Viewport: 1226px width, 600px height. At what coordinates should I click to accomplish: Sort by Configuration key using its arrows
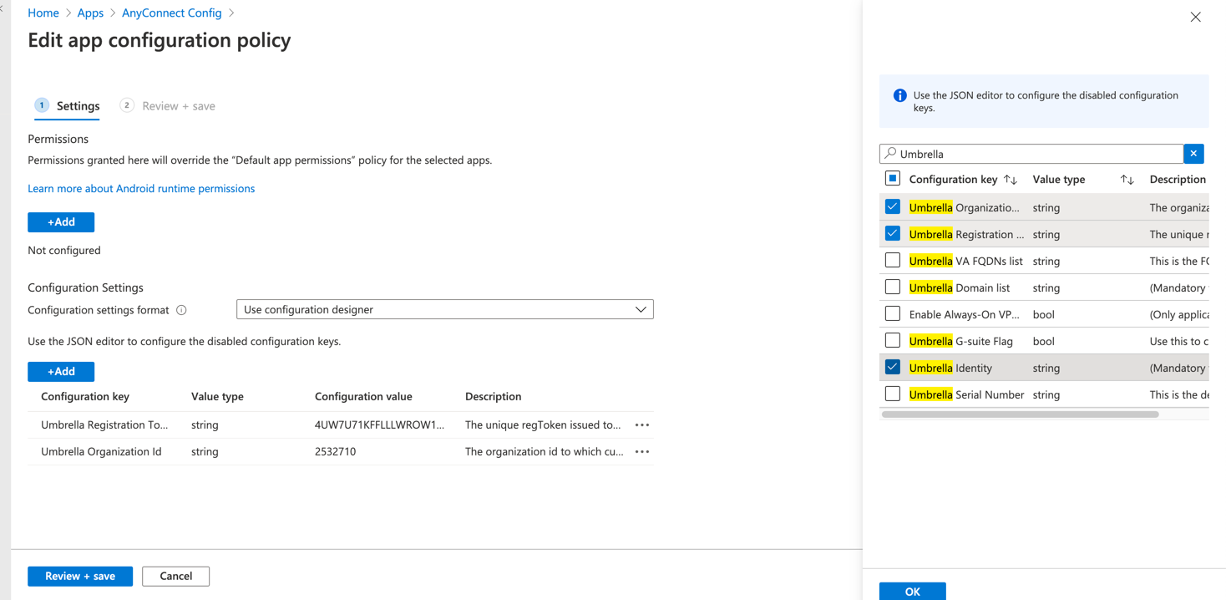pos(1010,180)
